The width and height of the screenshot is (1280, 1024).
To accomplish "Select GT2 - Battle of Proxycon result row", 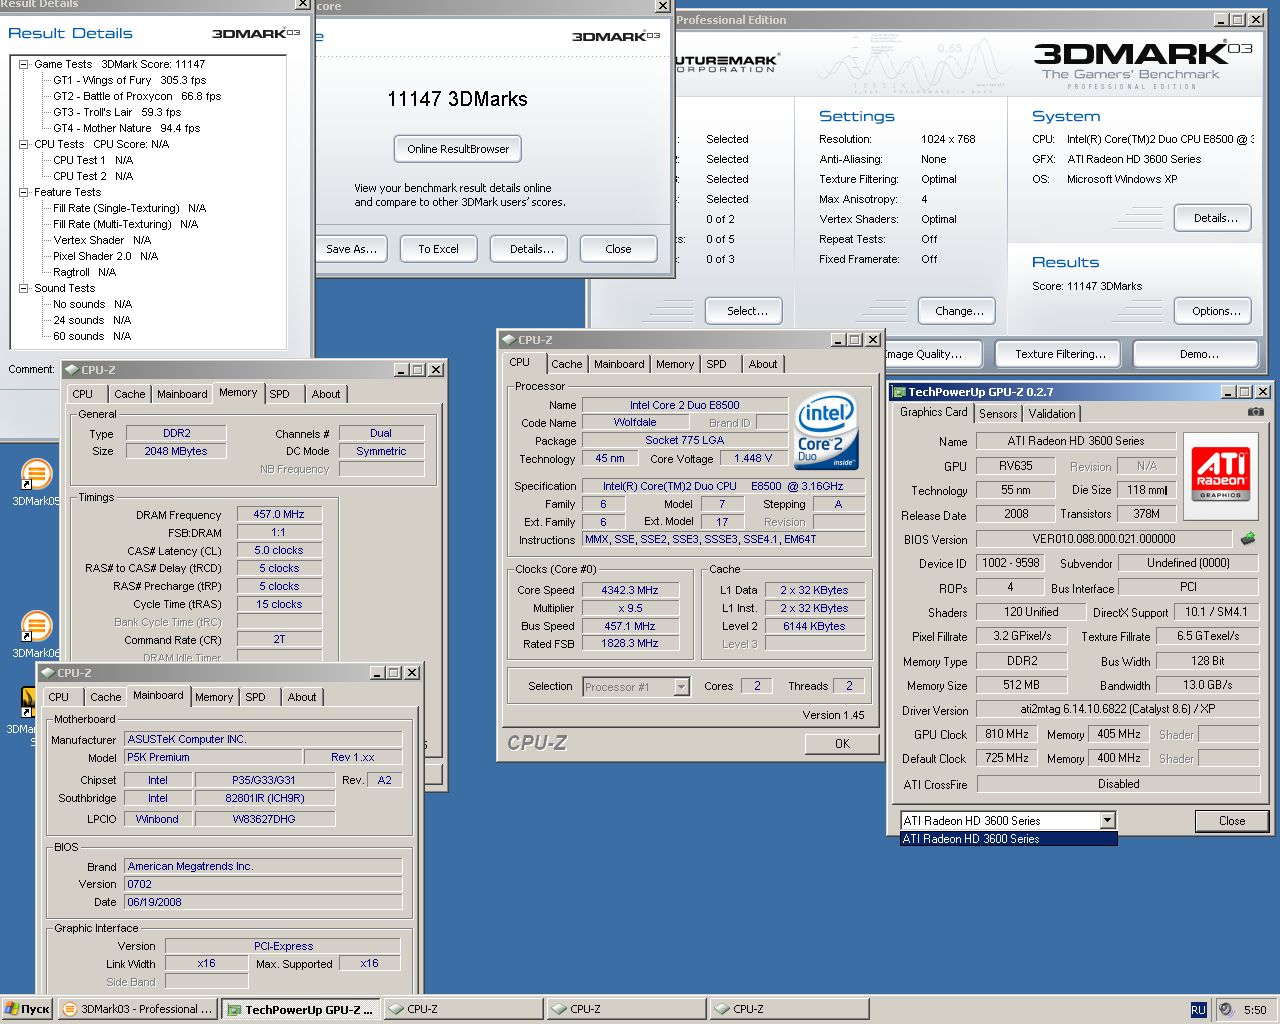I will click(137, 96).
